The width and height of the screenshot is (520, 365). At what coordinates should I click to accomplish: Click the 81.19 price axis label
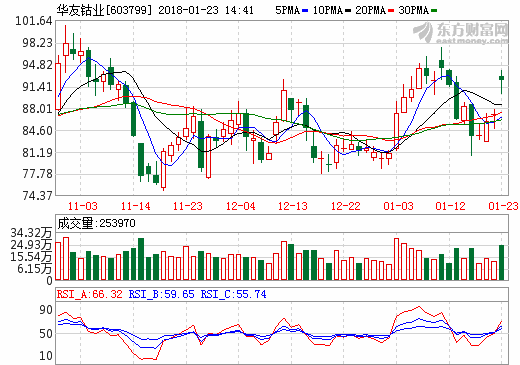[38, 153]
